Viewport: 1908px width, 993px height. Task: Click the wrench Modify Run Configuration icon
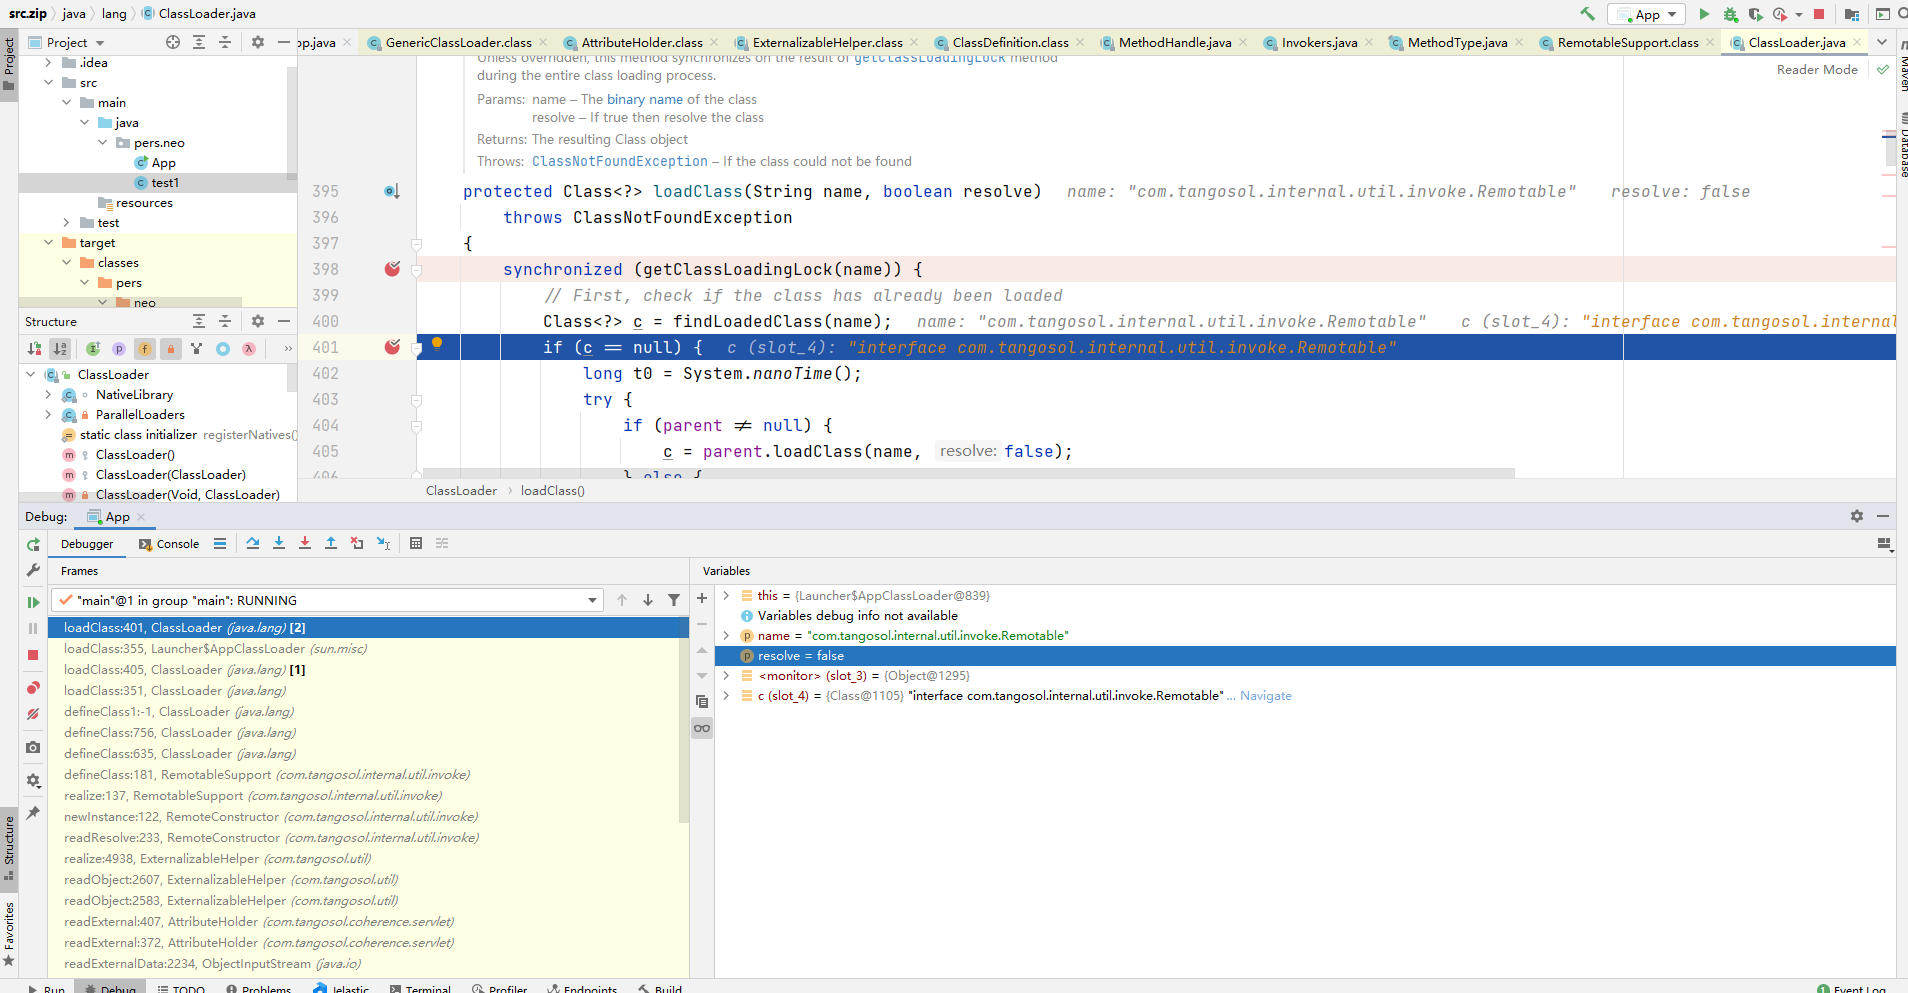[x=33, y=570]
